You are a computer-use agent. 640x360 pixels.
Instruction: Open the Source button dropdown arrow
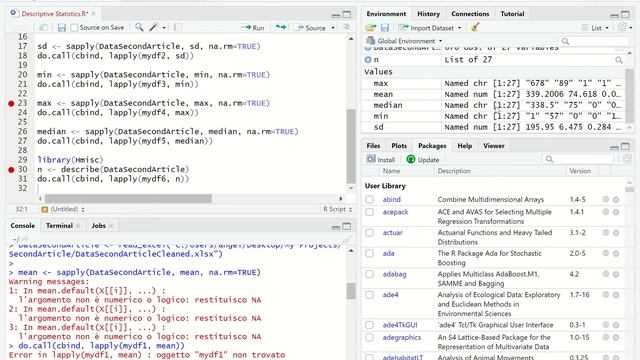tap(333, 28)
